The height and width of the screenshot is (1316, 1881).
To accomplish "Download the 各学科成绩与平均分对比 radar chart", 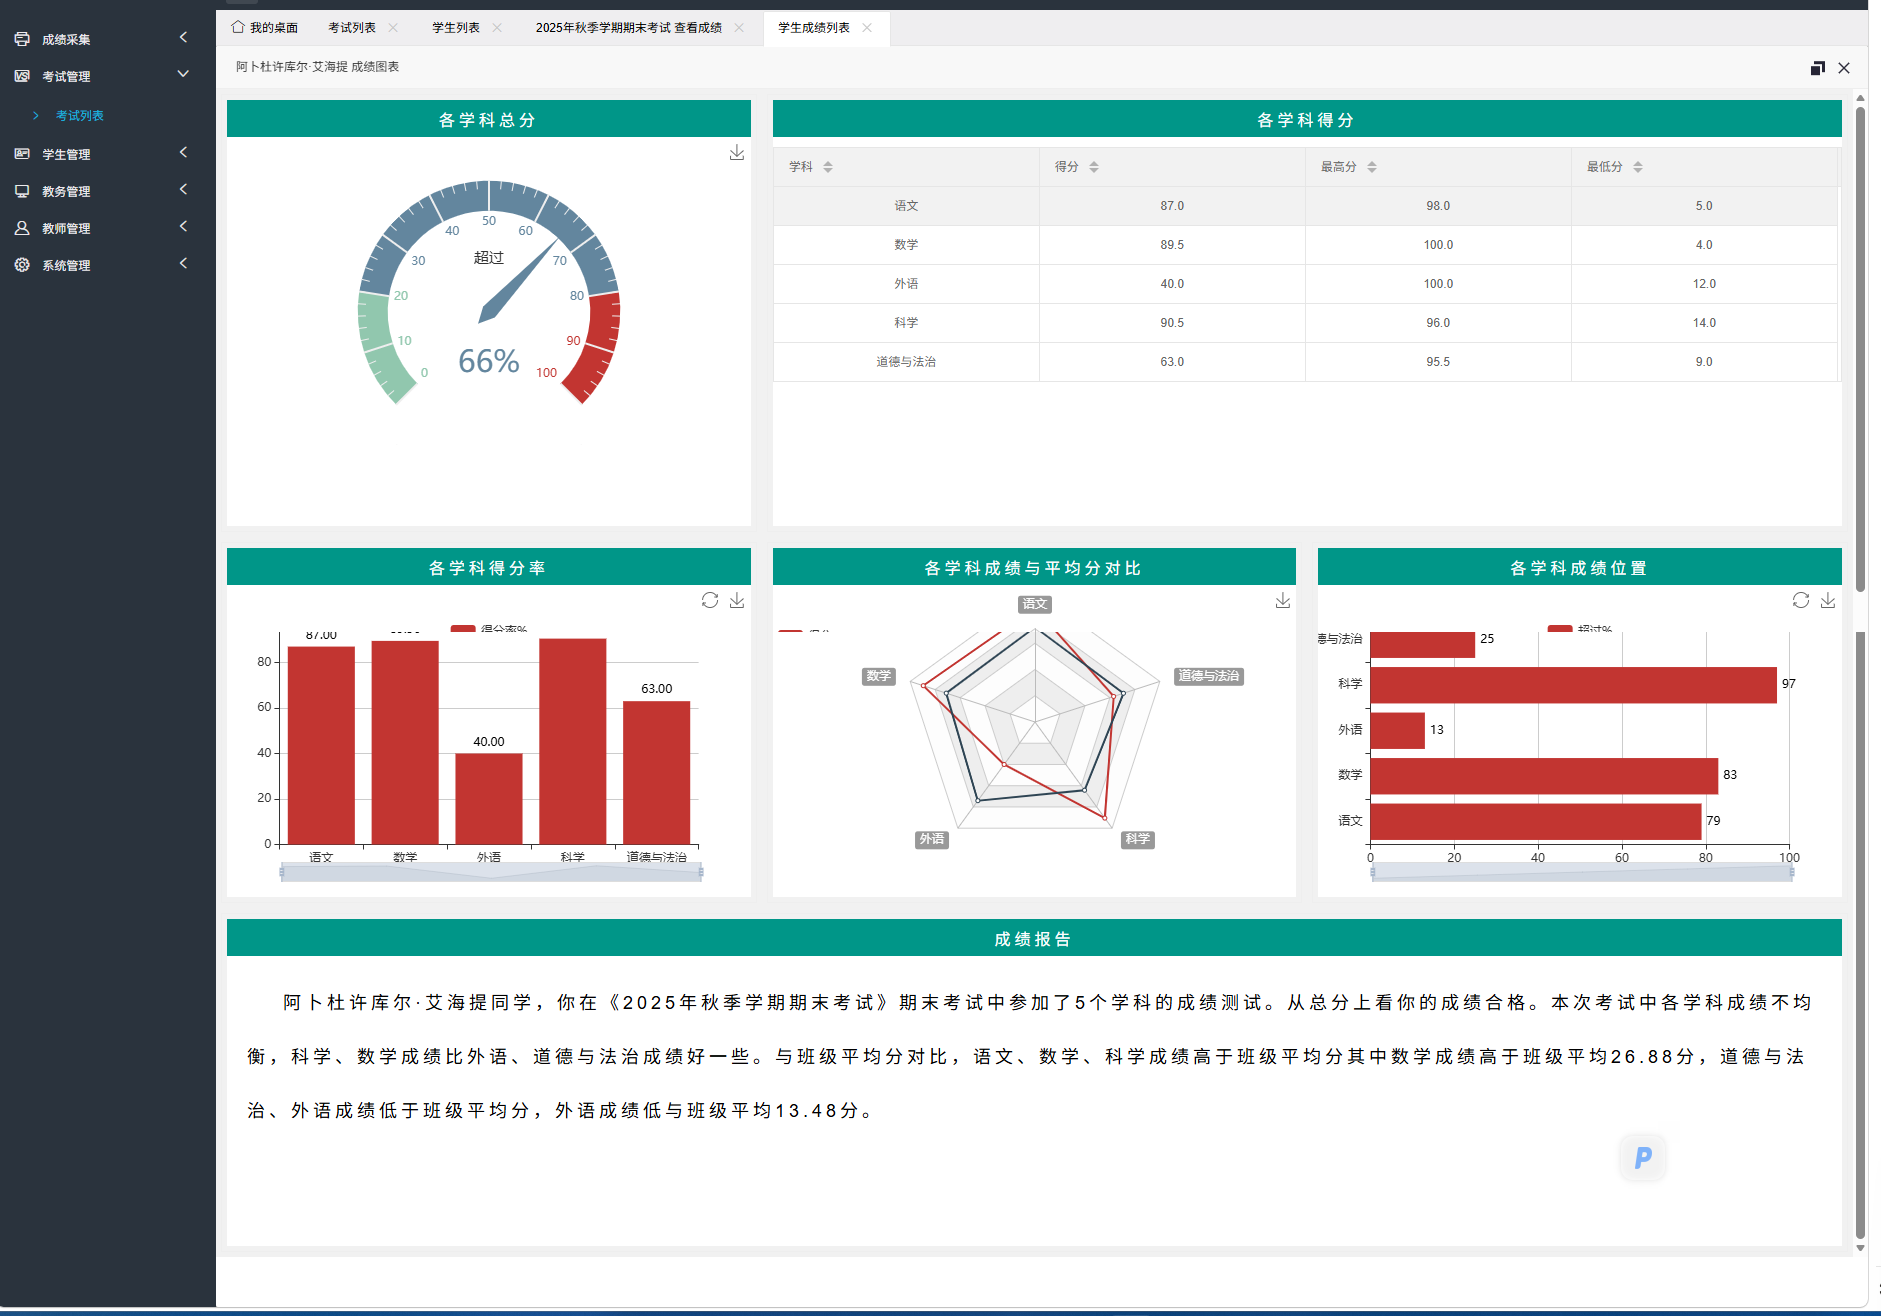I will click(1283, 600).
